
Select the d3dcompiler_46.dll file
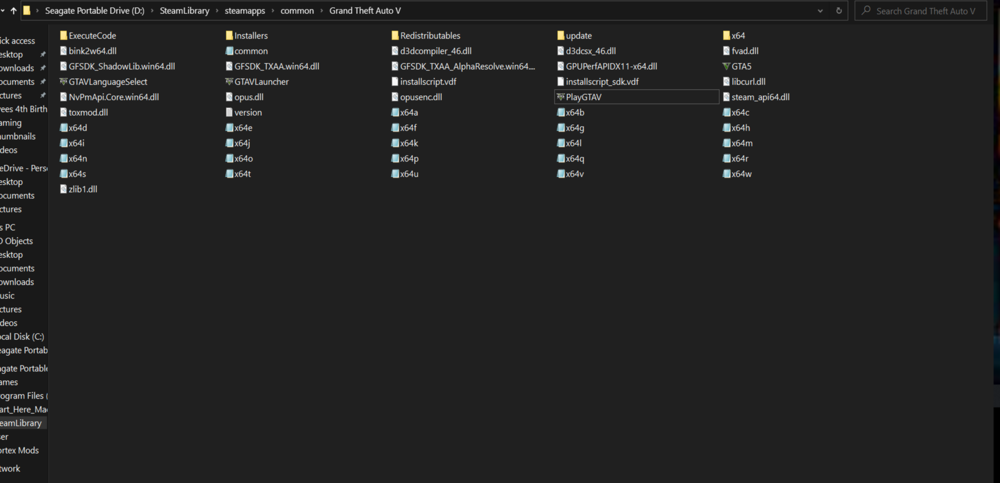click(x=431, y=51)
